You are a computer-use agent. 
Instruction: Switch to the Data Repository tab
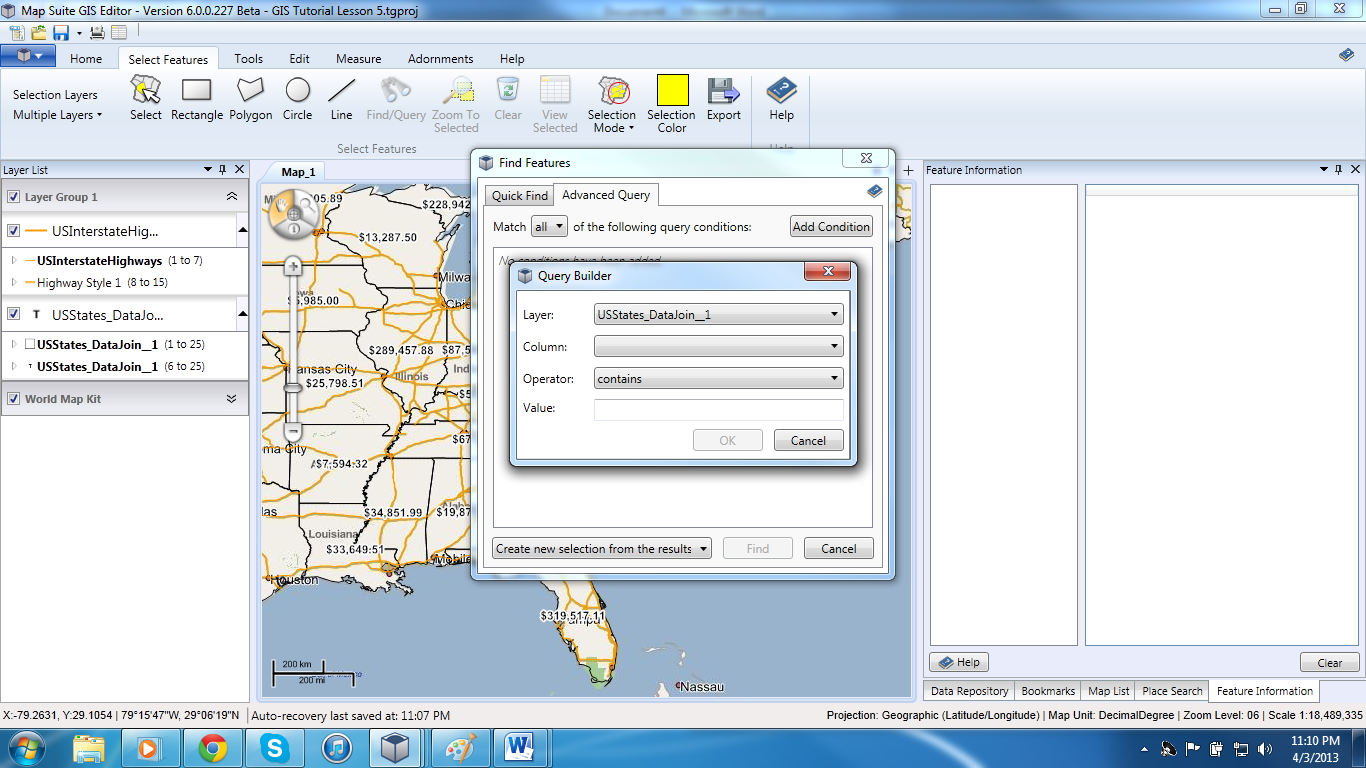[968, 691]
